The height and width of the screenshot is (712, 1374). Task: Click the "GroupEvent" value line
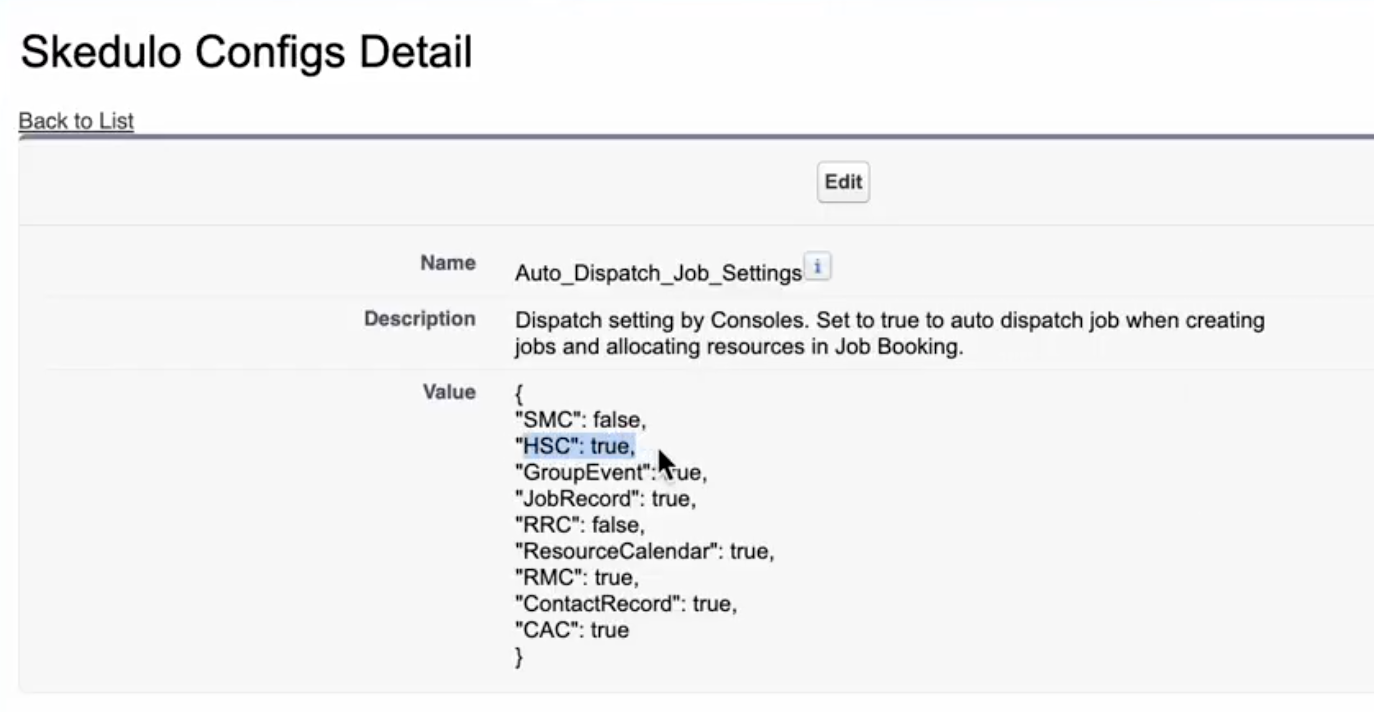pyautogui.click(x=610, y=473)
